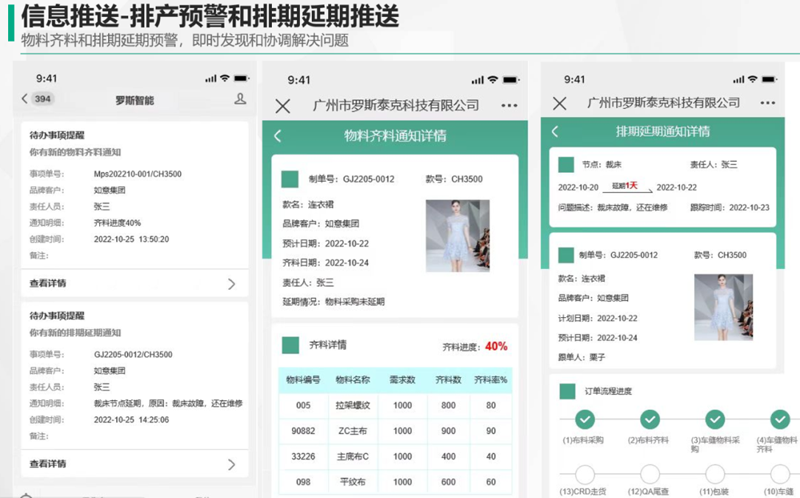Open the three-dot menu on the 物料齐料通知详情 screen
This screenshot has width=800, height=498.
510,105
